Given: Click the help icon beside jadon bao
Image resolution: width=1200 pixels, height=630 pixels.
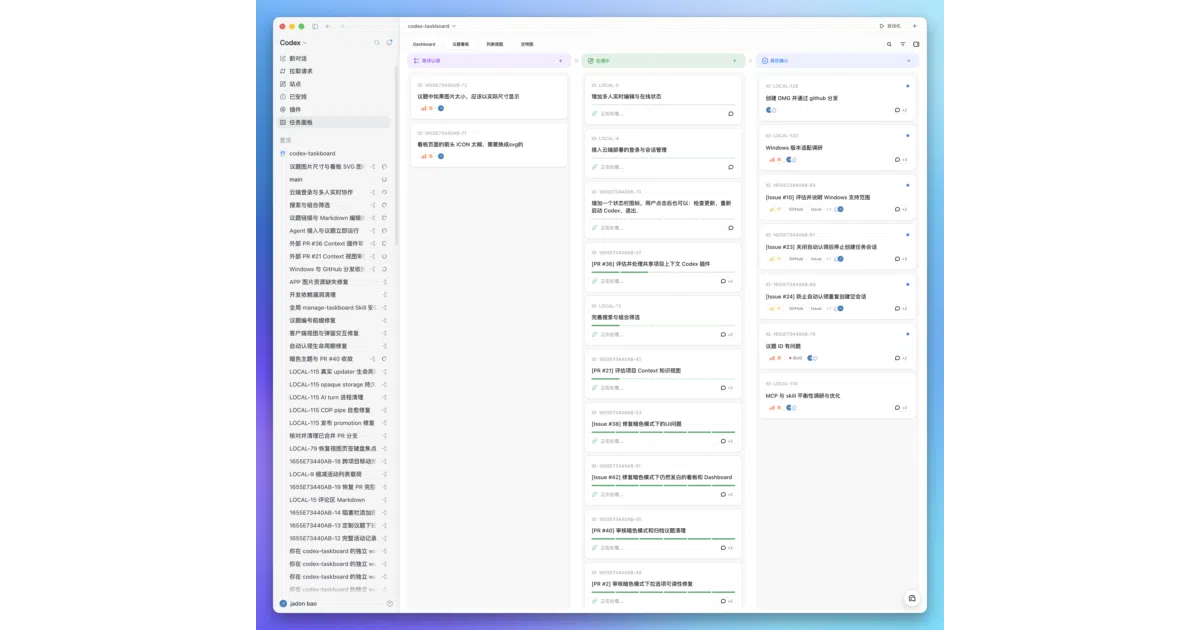Looking at the screenshot, I should pos(390,603).
